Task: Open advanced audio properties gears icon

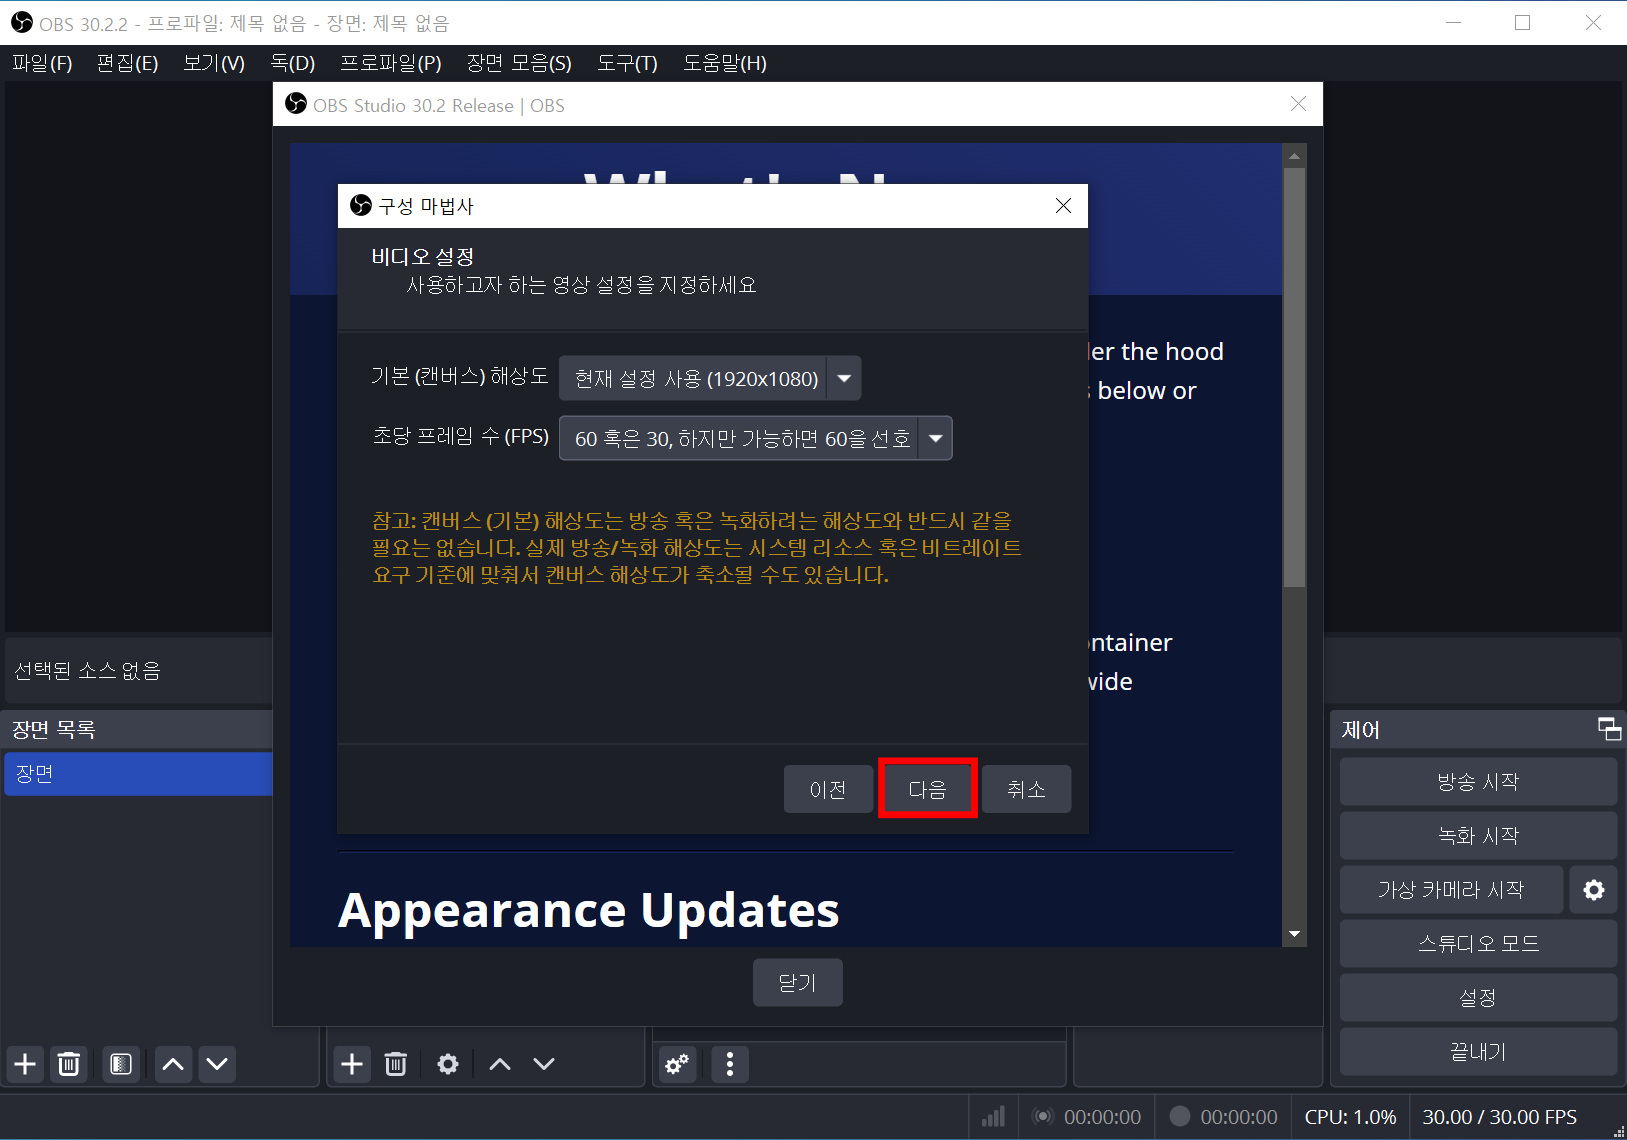Action: [678, 1064]
